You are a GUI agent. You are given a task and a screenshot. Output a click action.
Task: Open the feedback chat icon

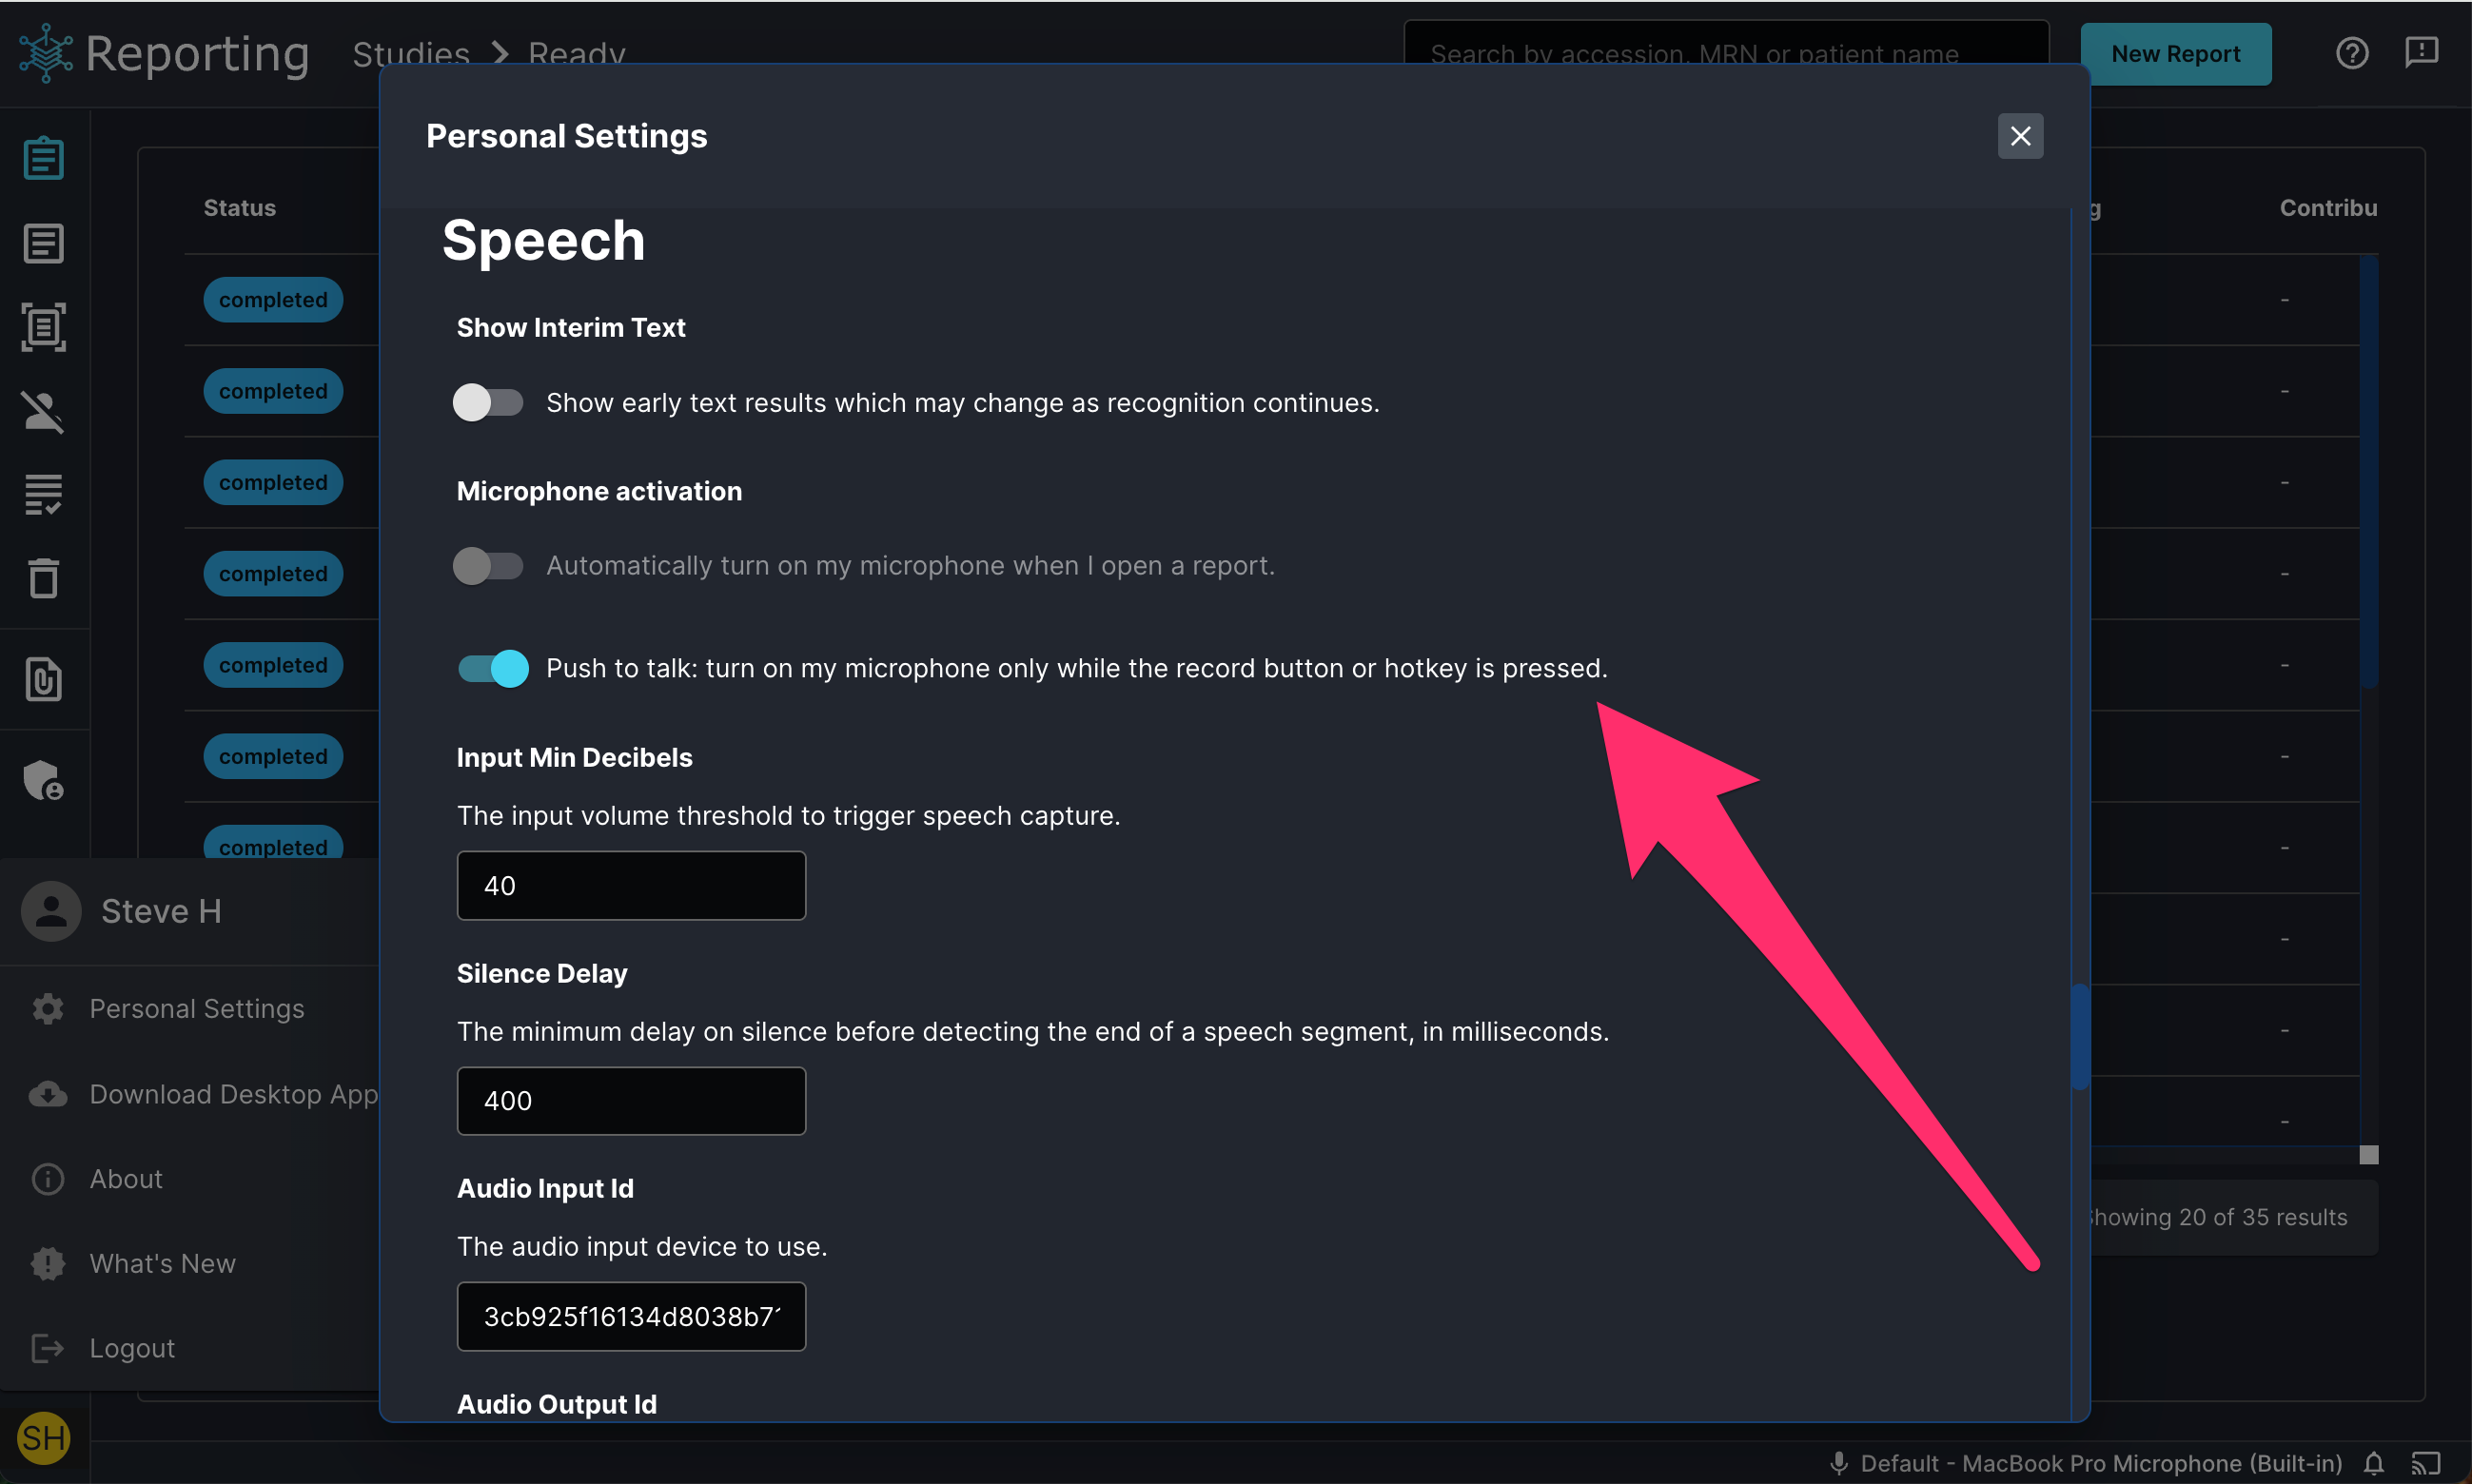point(2422,53)
